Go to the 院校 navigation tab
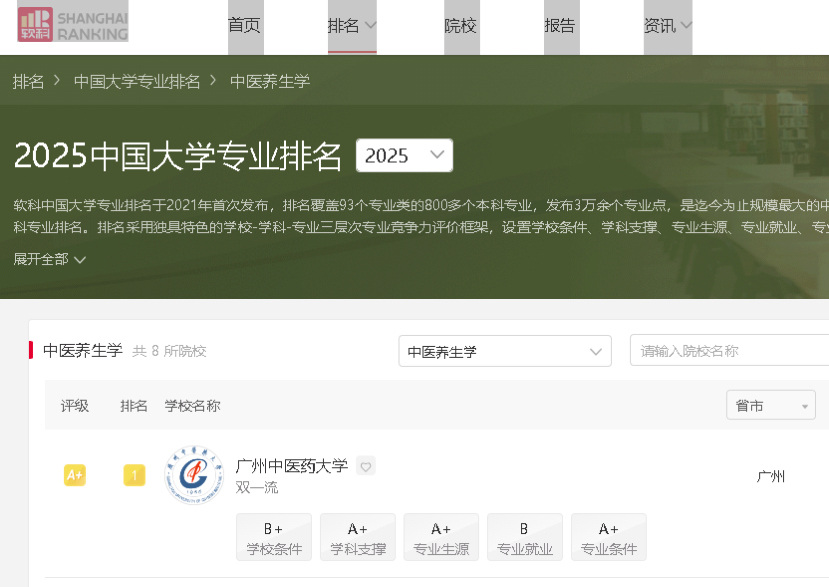This screenshot has height=587, width=829. (x=460, y=26)
